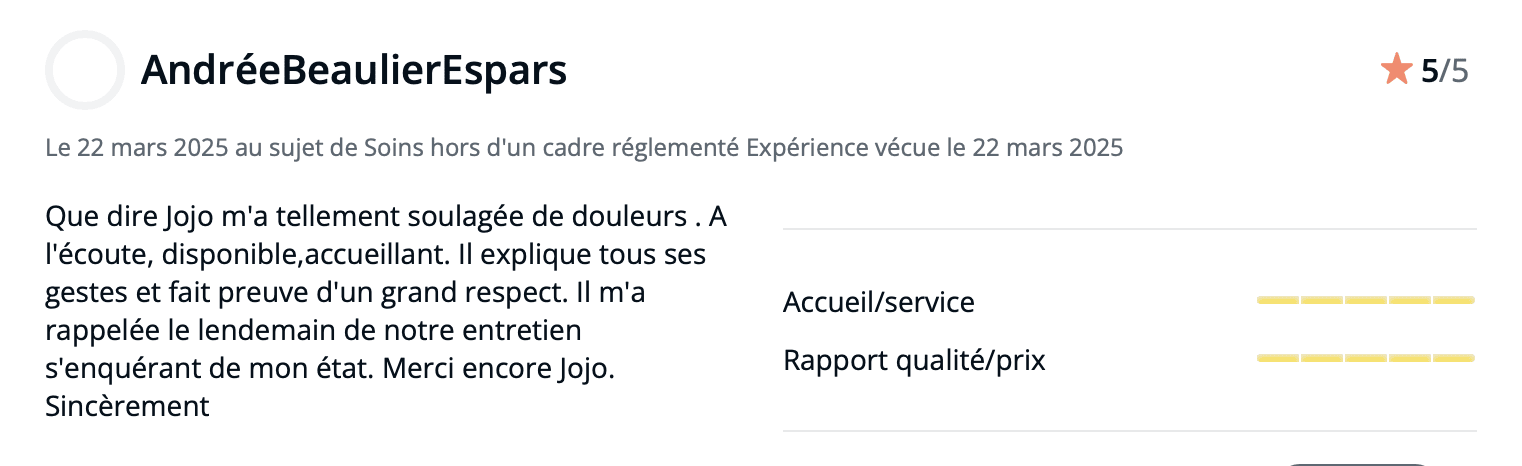Click the Rapport qualité/prix rating bar
Screen dimensions: 1522x466
(x=1366, y=358)
